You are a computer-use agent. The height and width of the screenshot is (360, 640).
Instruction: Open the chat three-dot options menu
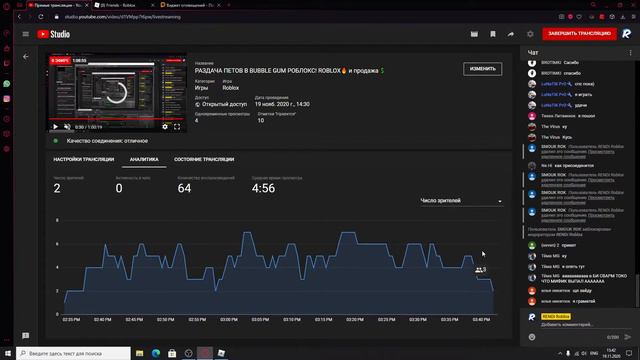pos(630,53)
